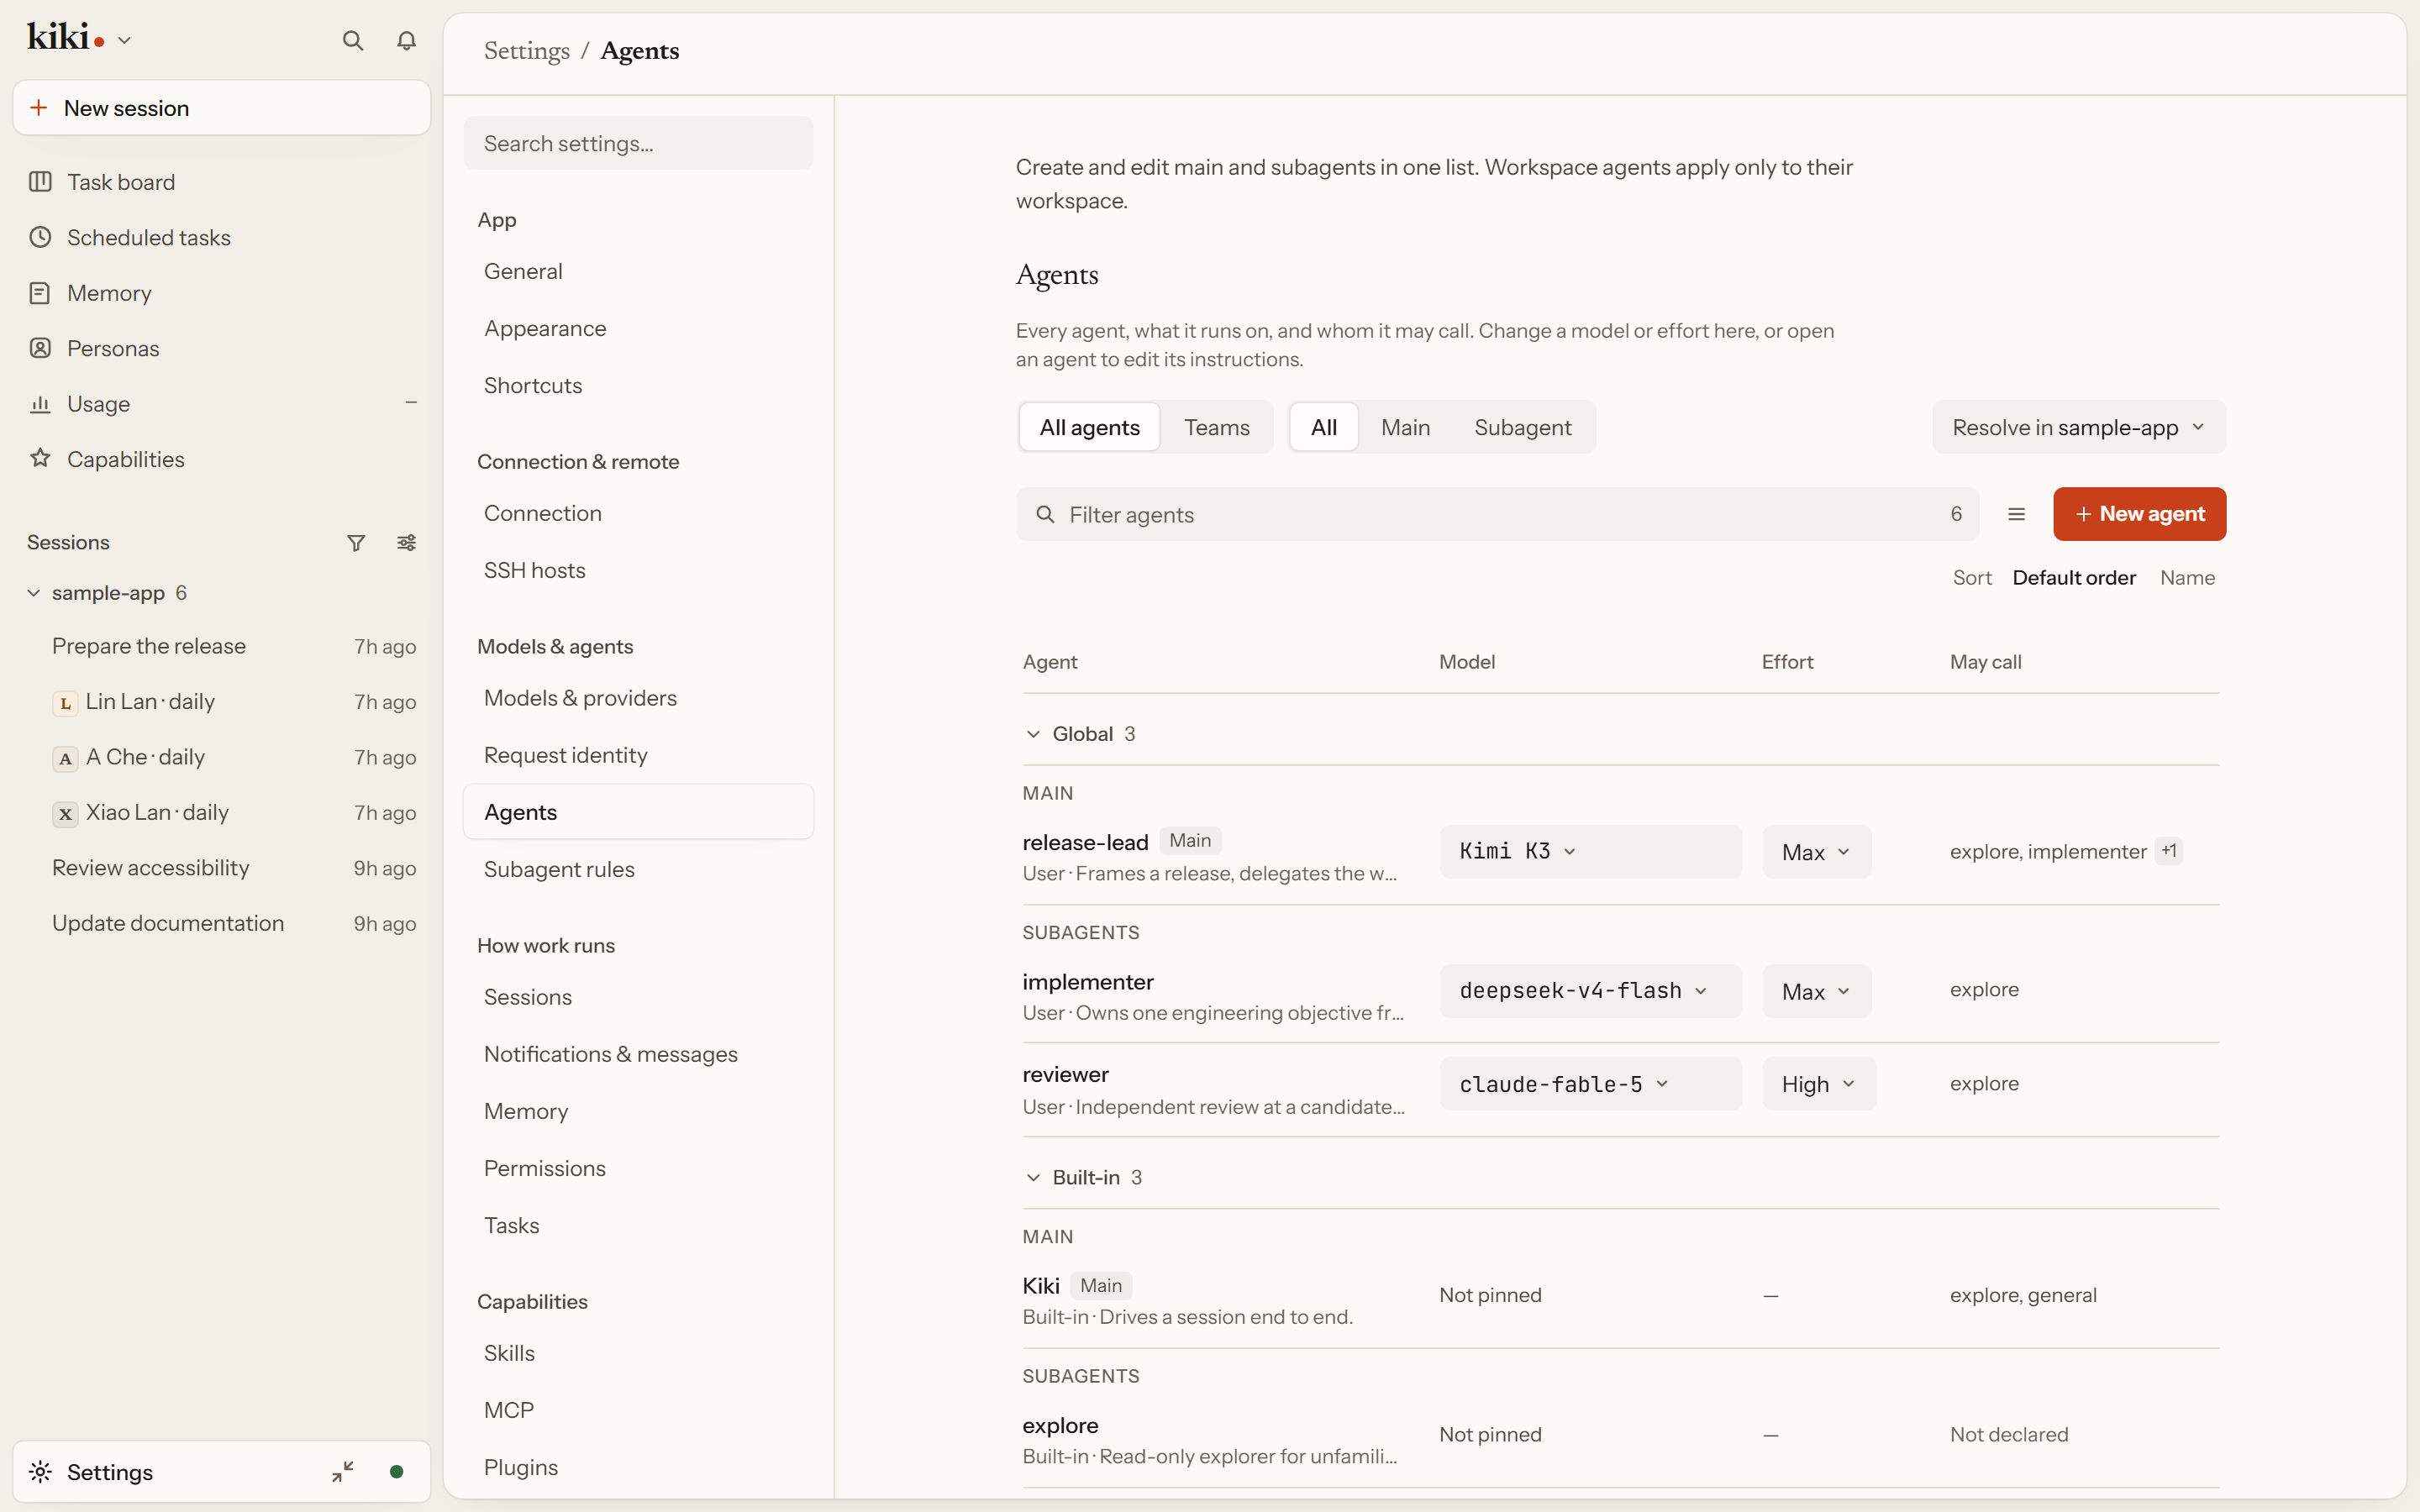Open Permissions settings
This screenshot has width=2420, height=1512.
(638, 1168)
